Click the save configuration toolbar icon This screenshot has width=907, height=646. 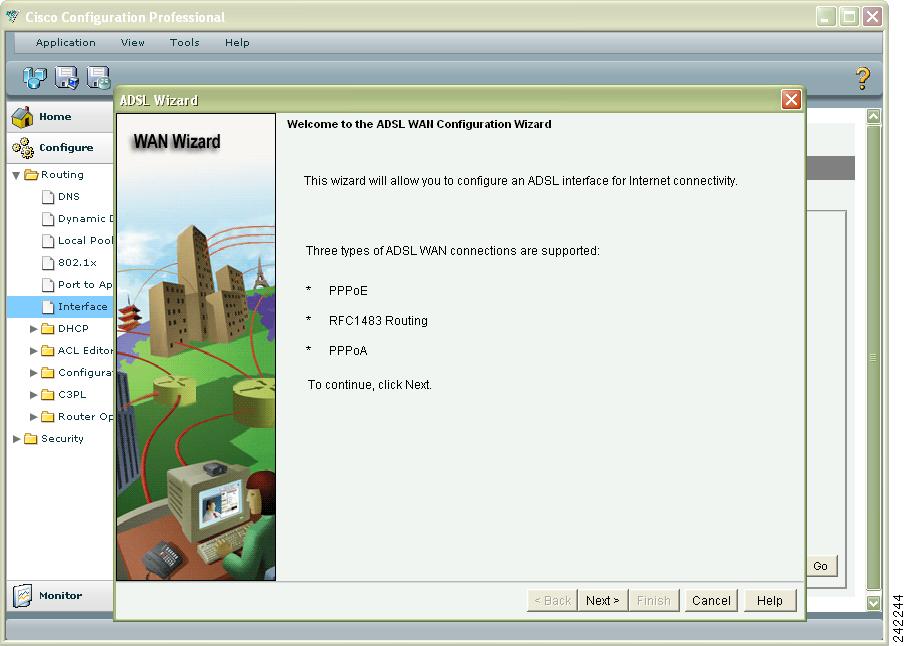coord(67,77)
